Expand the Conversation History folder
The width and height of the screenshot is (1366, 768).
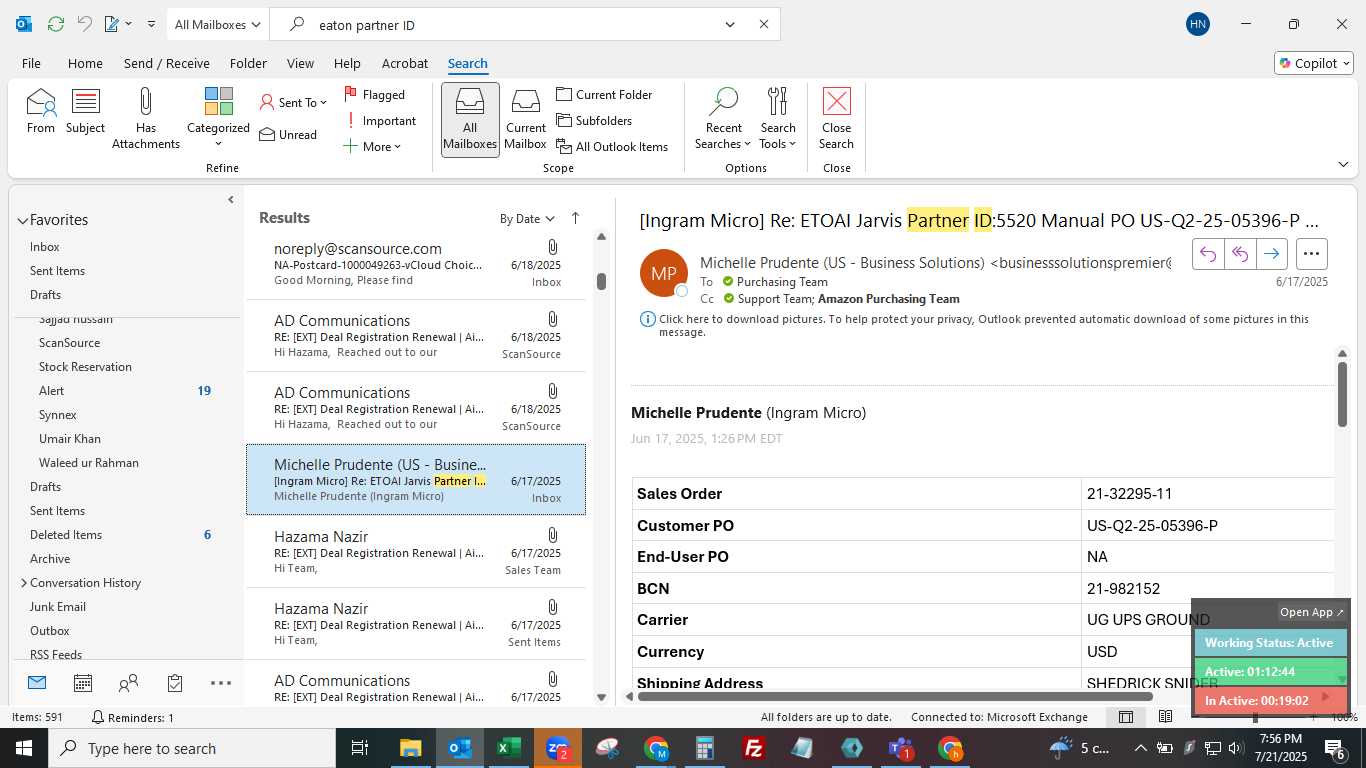[x=24, y=583]
